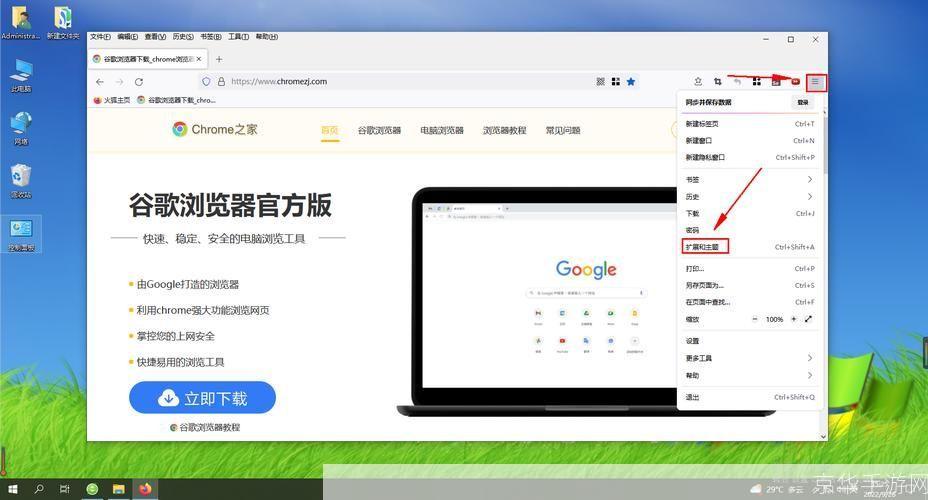This screenshot has width=928, height=500.
Task: Open Task View on the taskbar
Action: tap(65, 489)
